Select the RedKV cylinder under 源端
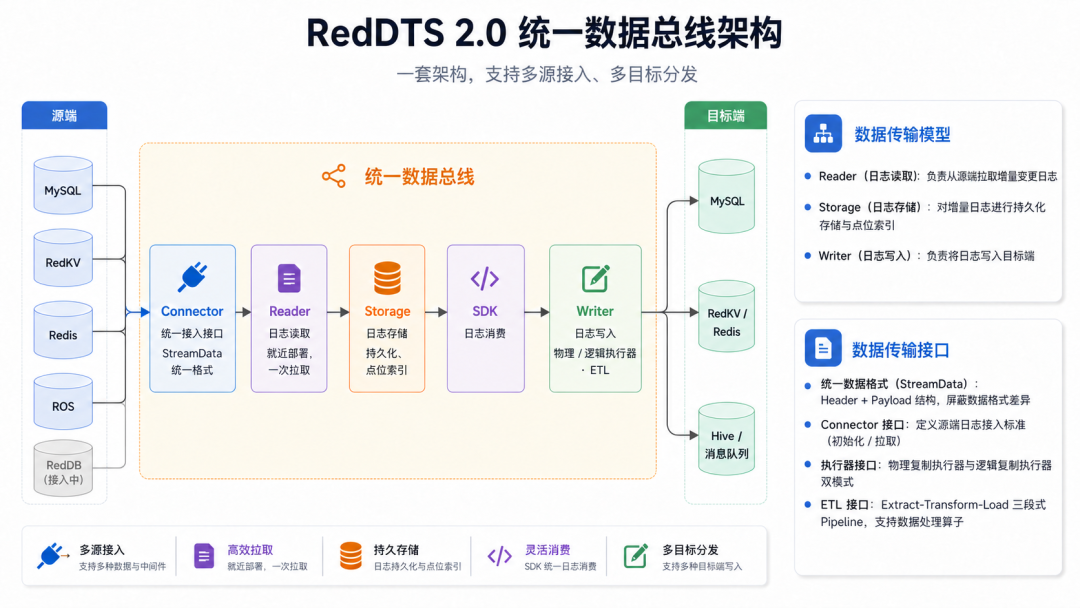Screen dimensions: 1080x608 [63, 258]
